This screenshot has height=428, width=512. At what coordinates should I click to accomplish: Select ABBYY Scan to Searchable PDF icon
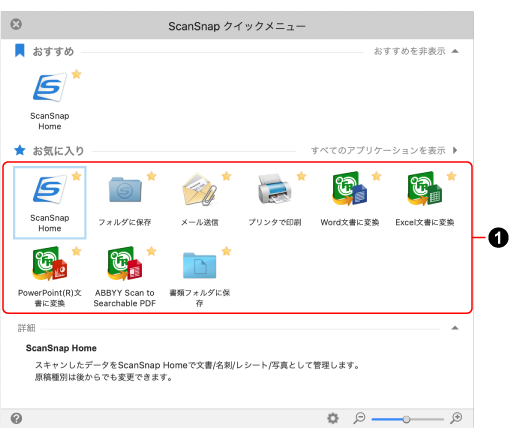(125, 263)
